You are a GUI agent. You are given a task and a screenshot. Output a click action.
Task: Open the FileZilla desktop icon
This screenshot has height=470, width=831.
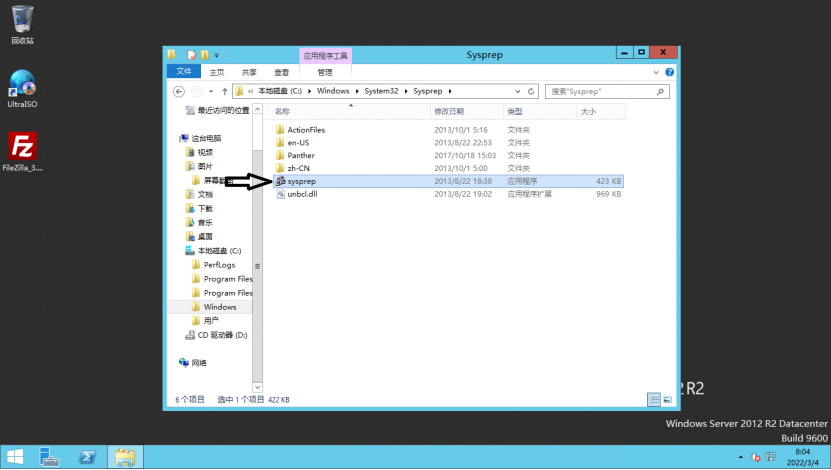22,152
